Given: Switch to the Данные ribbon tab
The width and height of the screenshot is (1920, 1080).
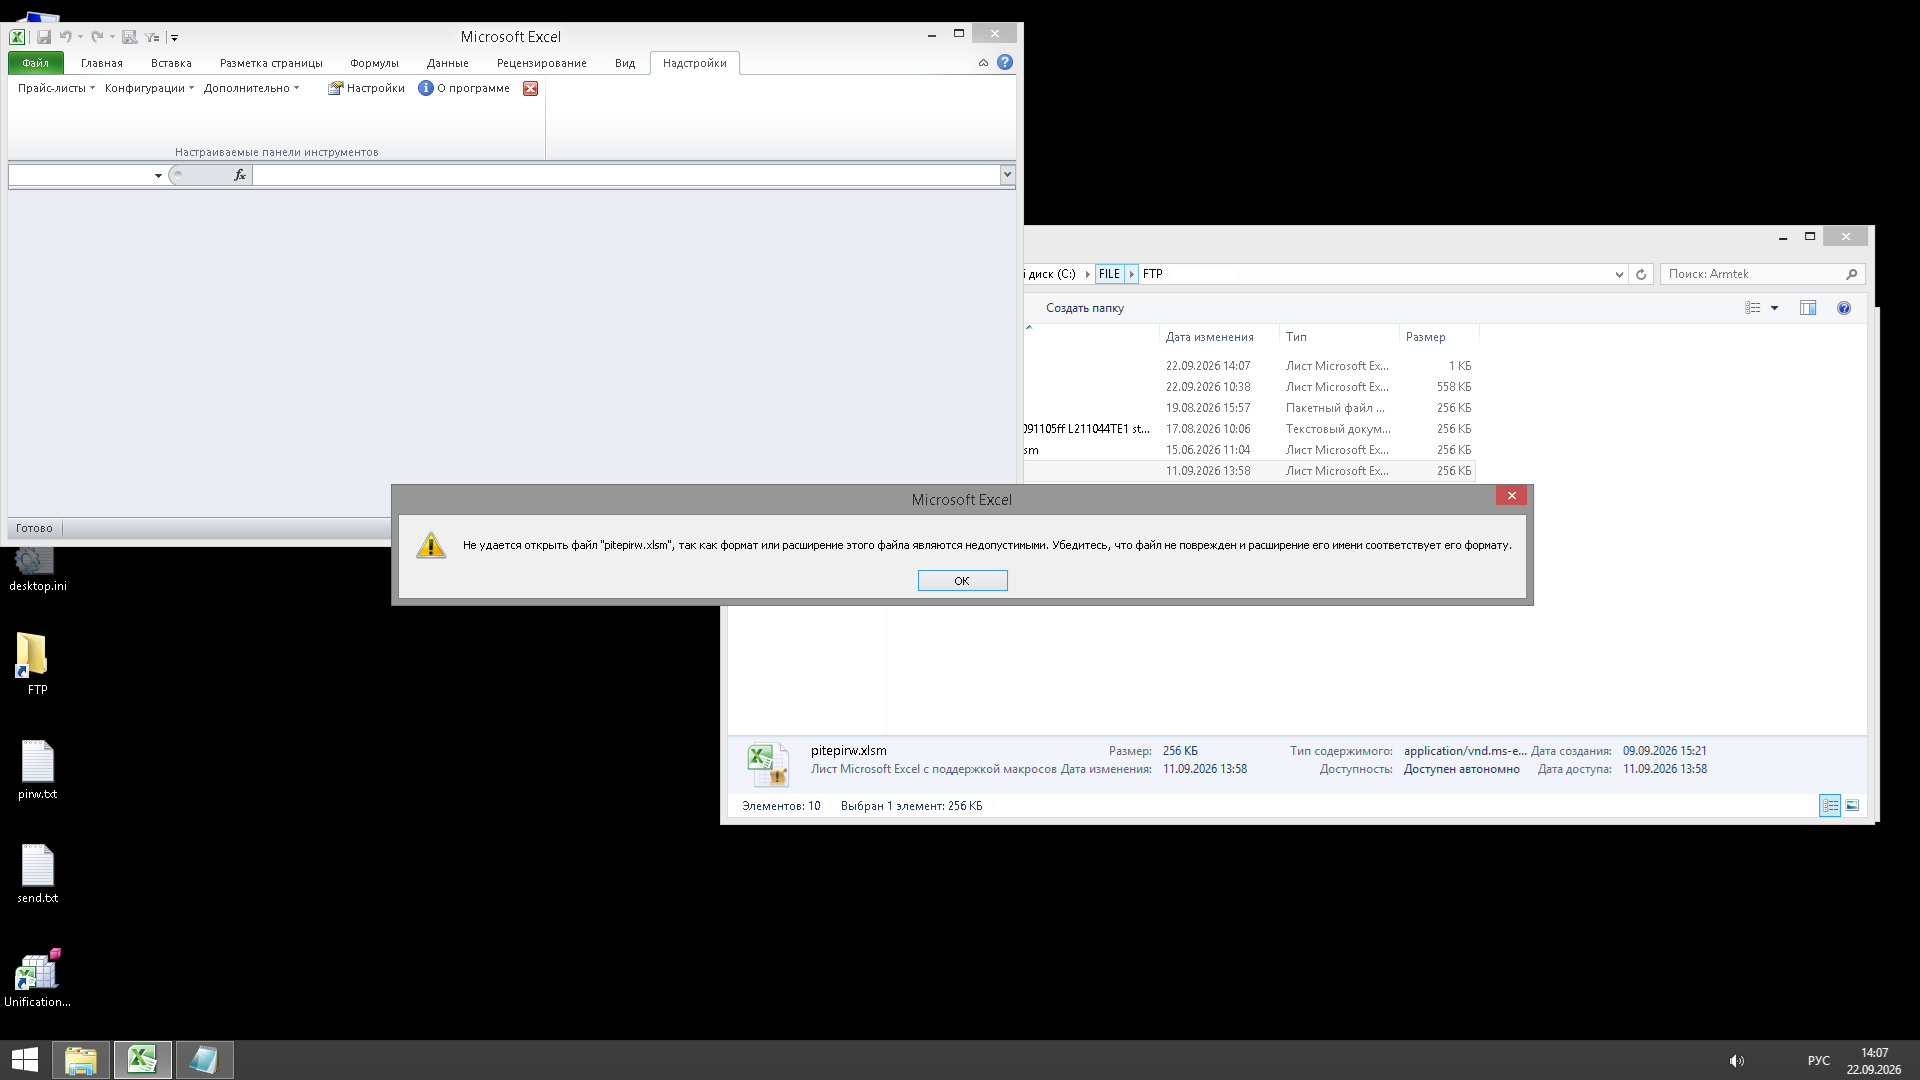Looking at the screenshot, I should 447,63.
